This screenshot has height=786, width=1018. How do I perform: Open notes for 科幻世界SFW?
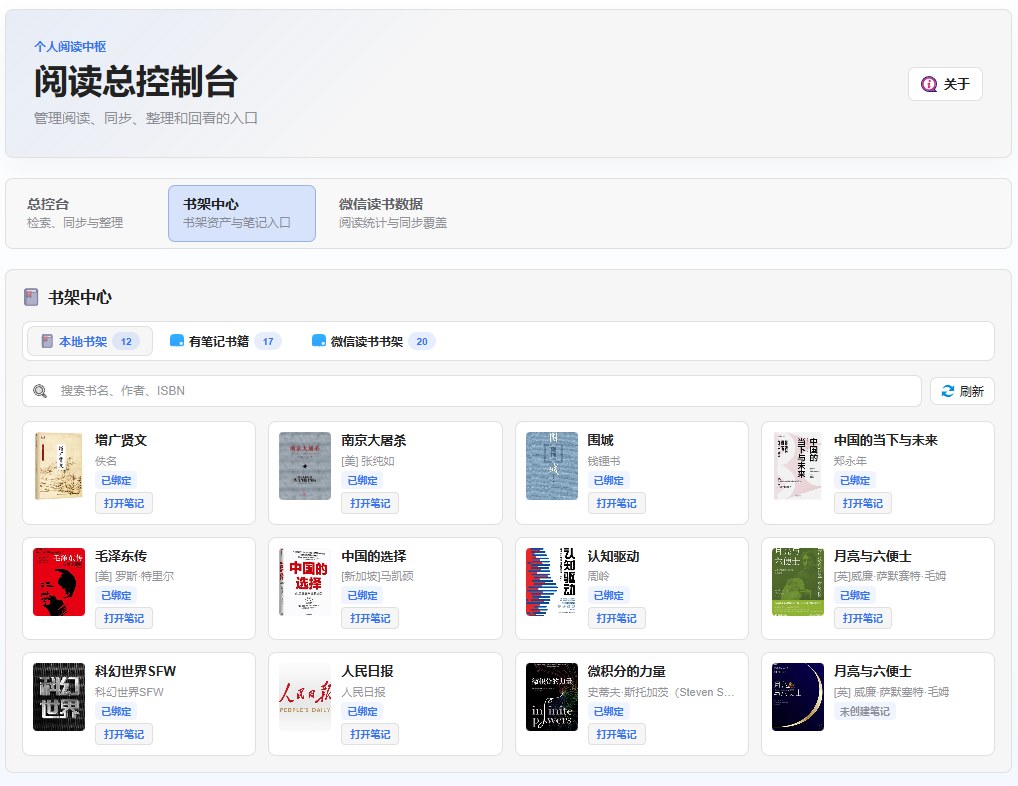pyautogui.click(x=124, y=734)
